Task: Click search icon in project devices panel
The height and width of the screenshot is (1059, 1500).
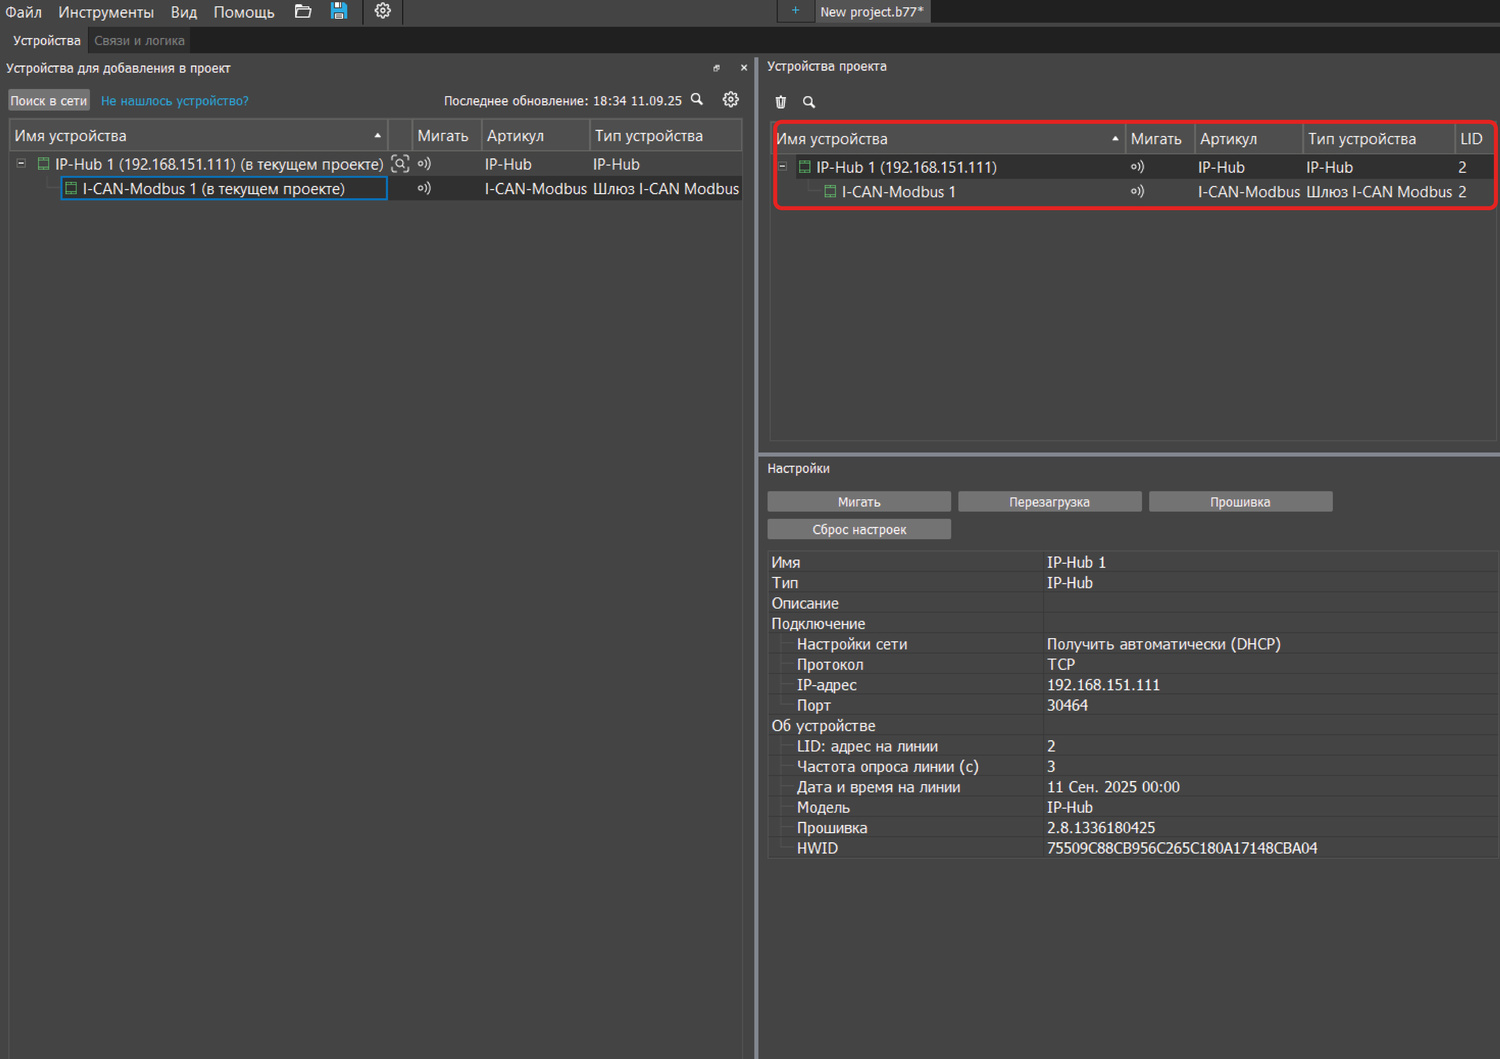Action: coord(809,102)
